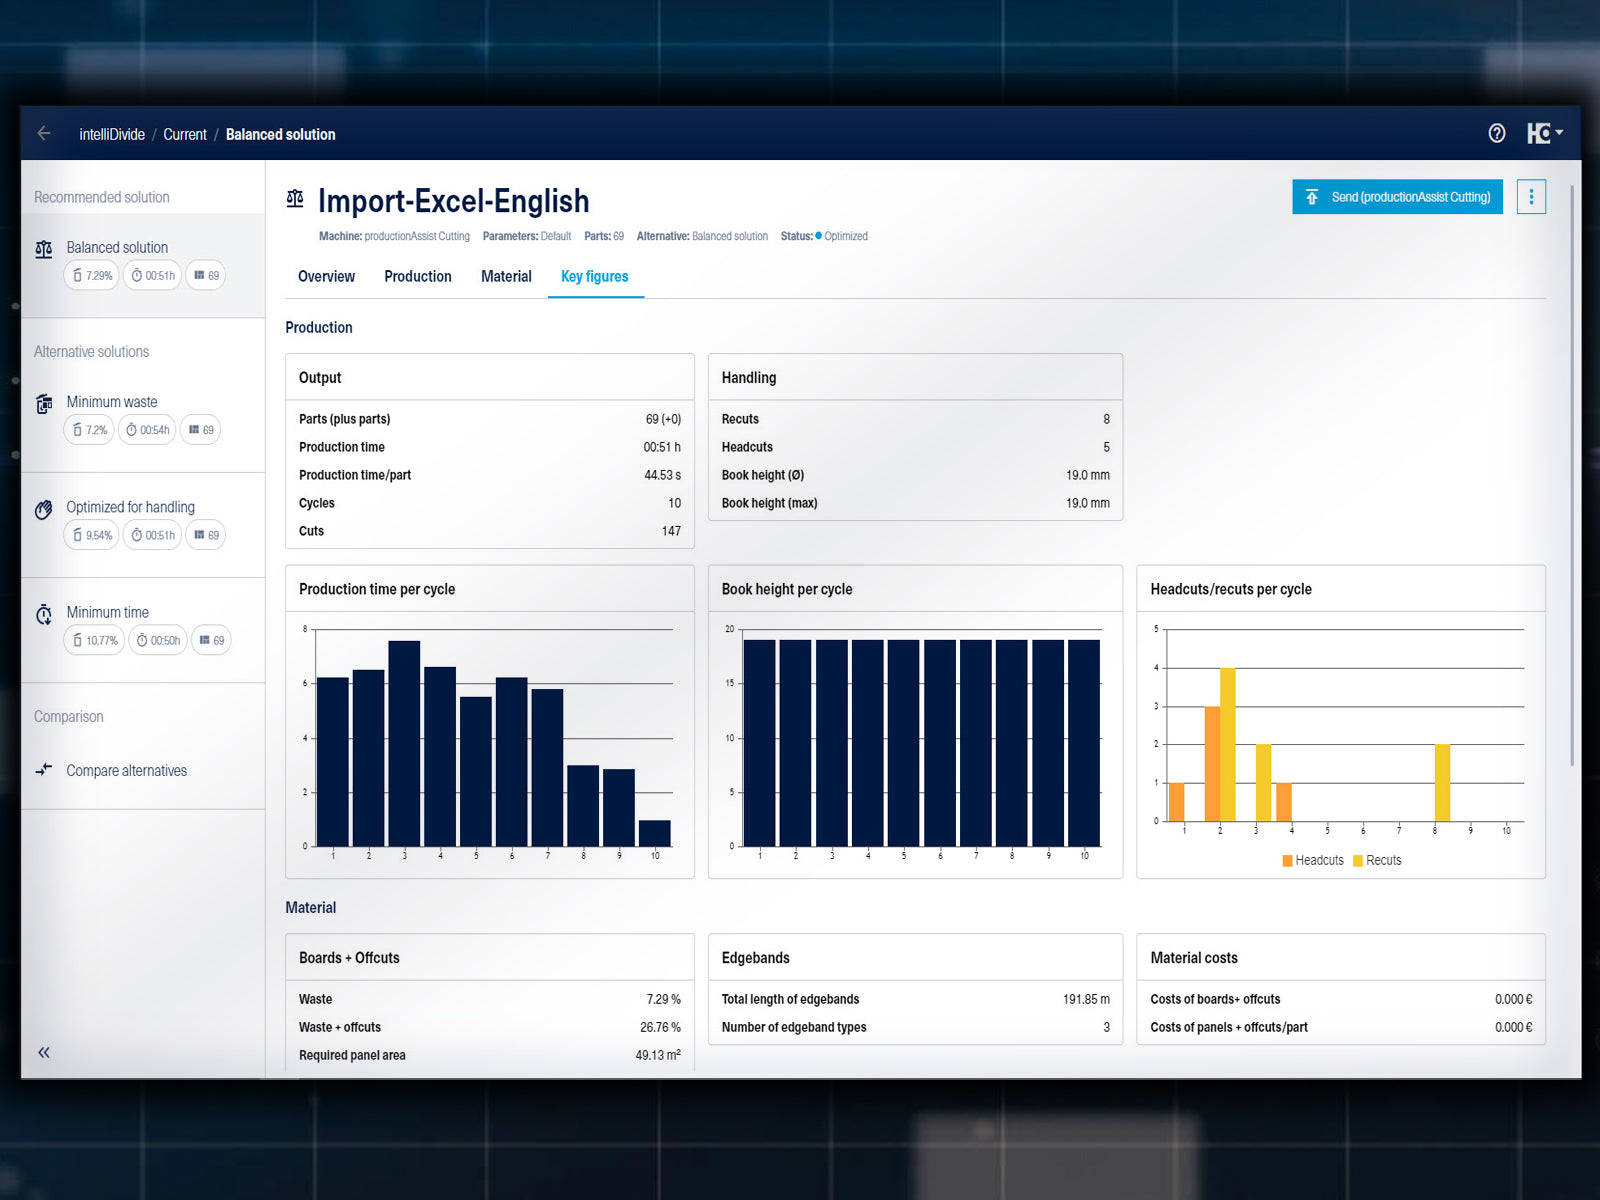Click Send (productionAssist Cutting) button

pos(1397,197)
